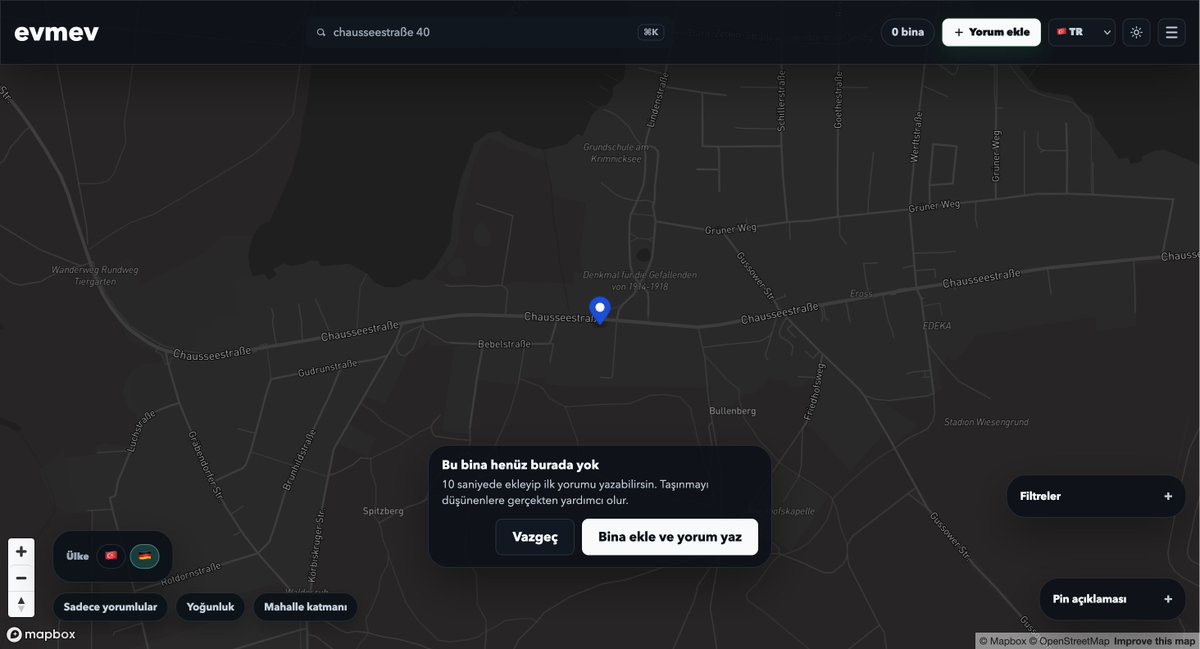Open the TR language dropdown
The width and height of the screenshot is (1200, 649).
[x=1082, y=32]
